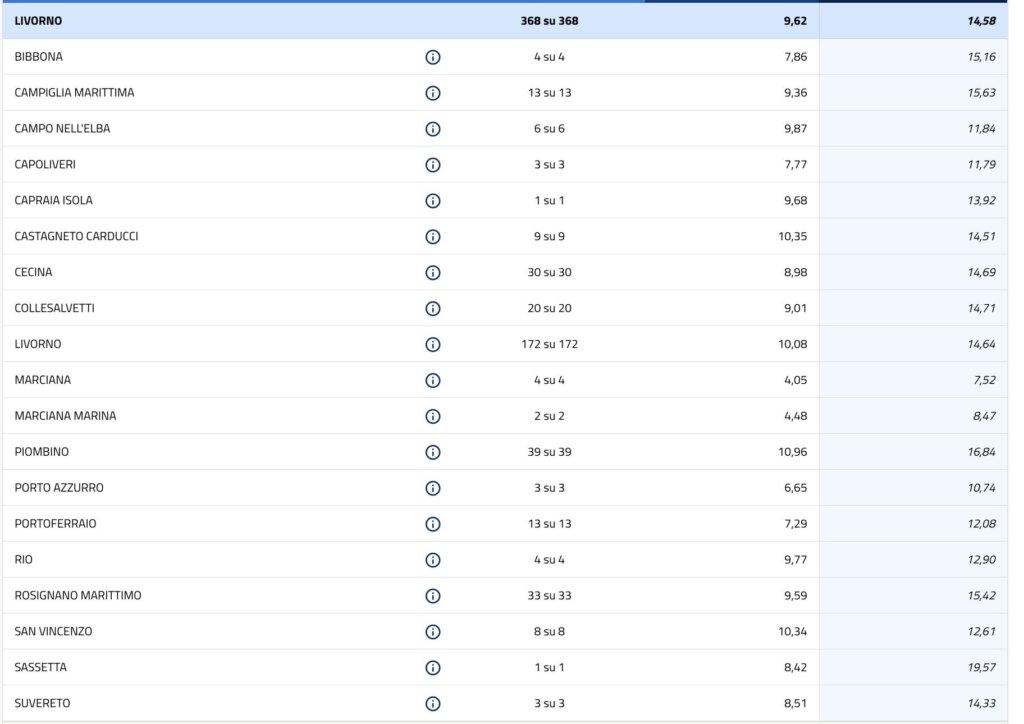Viewport: 1024px width, 724px height.
Task: Click the San Vincenzo info icon
Action: point(433,632)
